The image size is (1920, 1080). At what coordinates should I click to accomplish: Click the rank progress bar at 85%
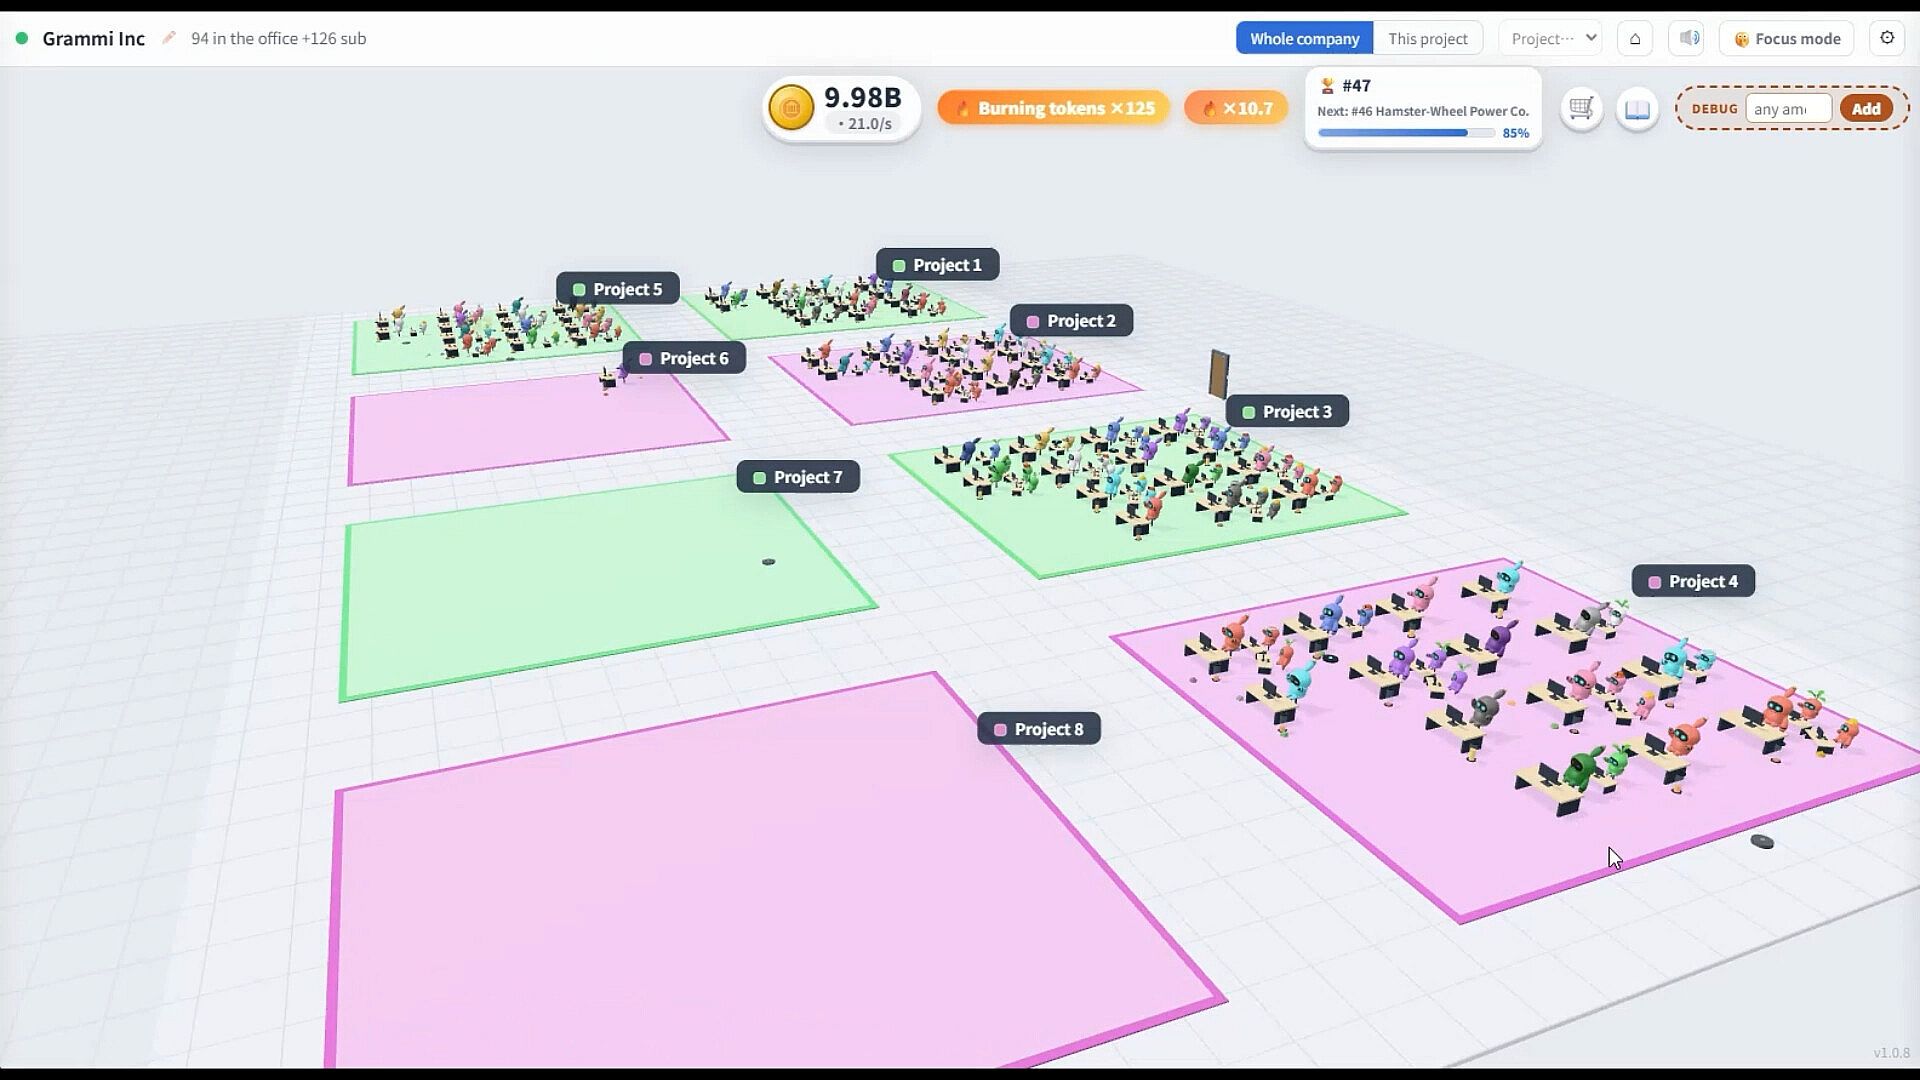coord(1406,133)
